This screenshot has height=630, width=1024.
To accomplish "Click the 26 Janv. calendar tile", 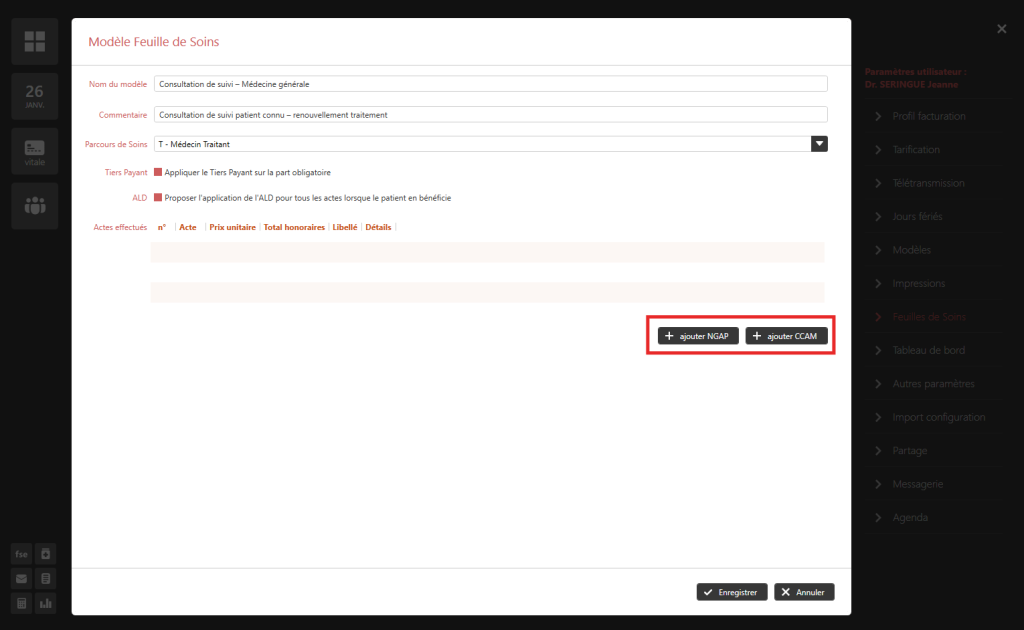I will pyautogui.click(x=35, y=96).
